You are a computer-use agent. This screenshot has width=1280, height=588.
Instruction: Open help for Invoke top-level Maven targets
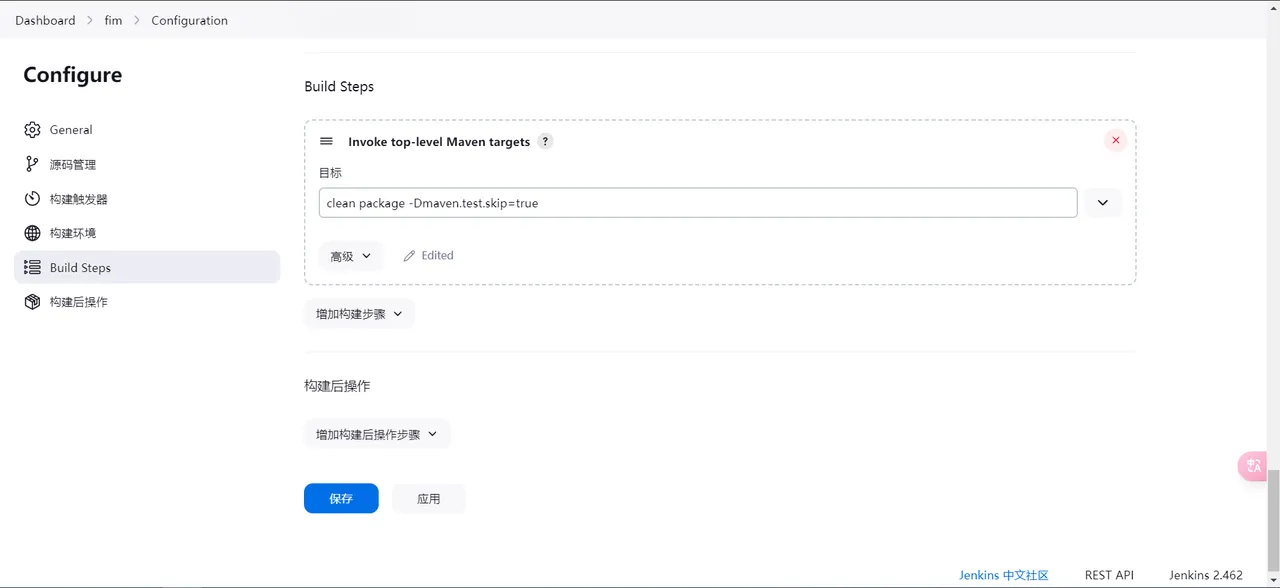[545, 142]
